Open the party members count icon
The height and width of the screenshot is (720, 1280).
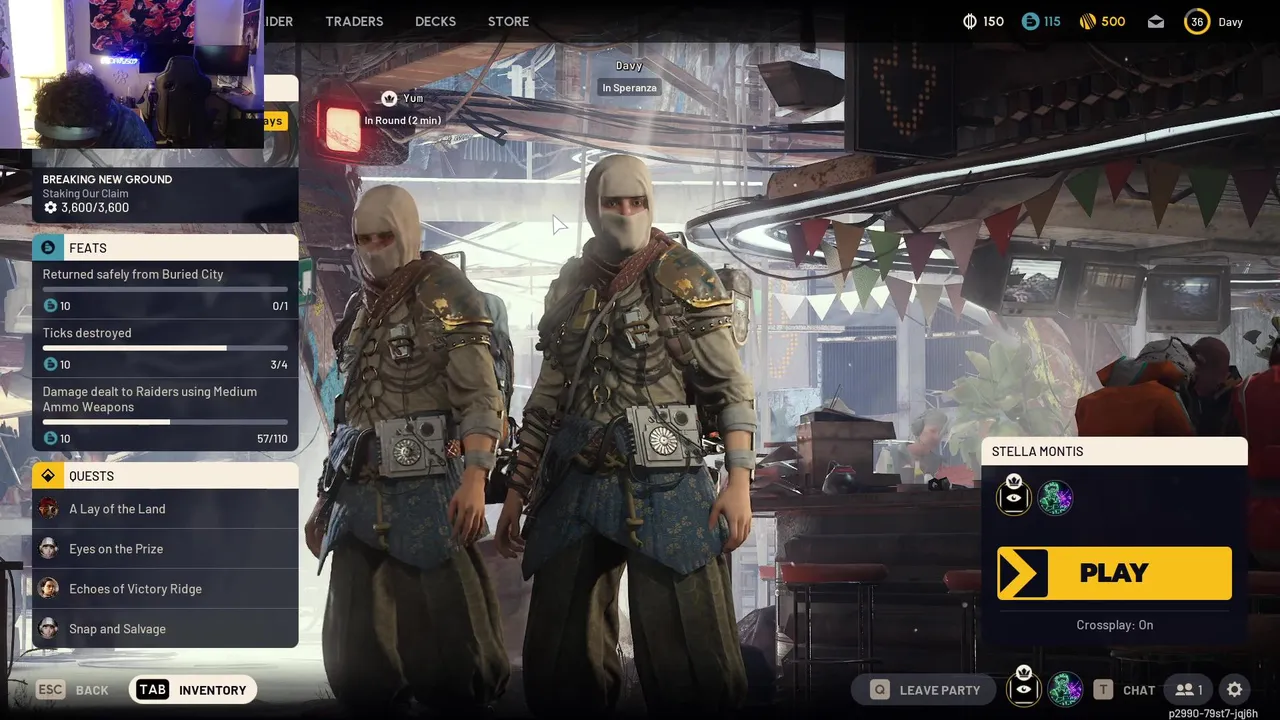pos(1189,690)
